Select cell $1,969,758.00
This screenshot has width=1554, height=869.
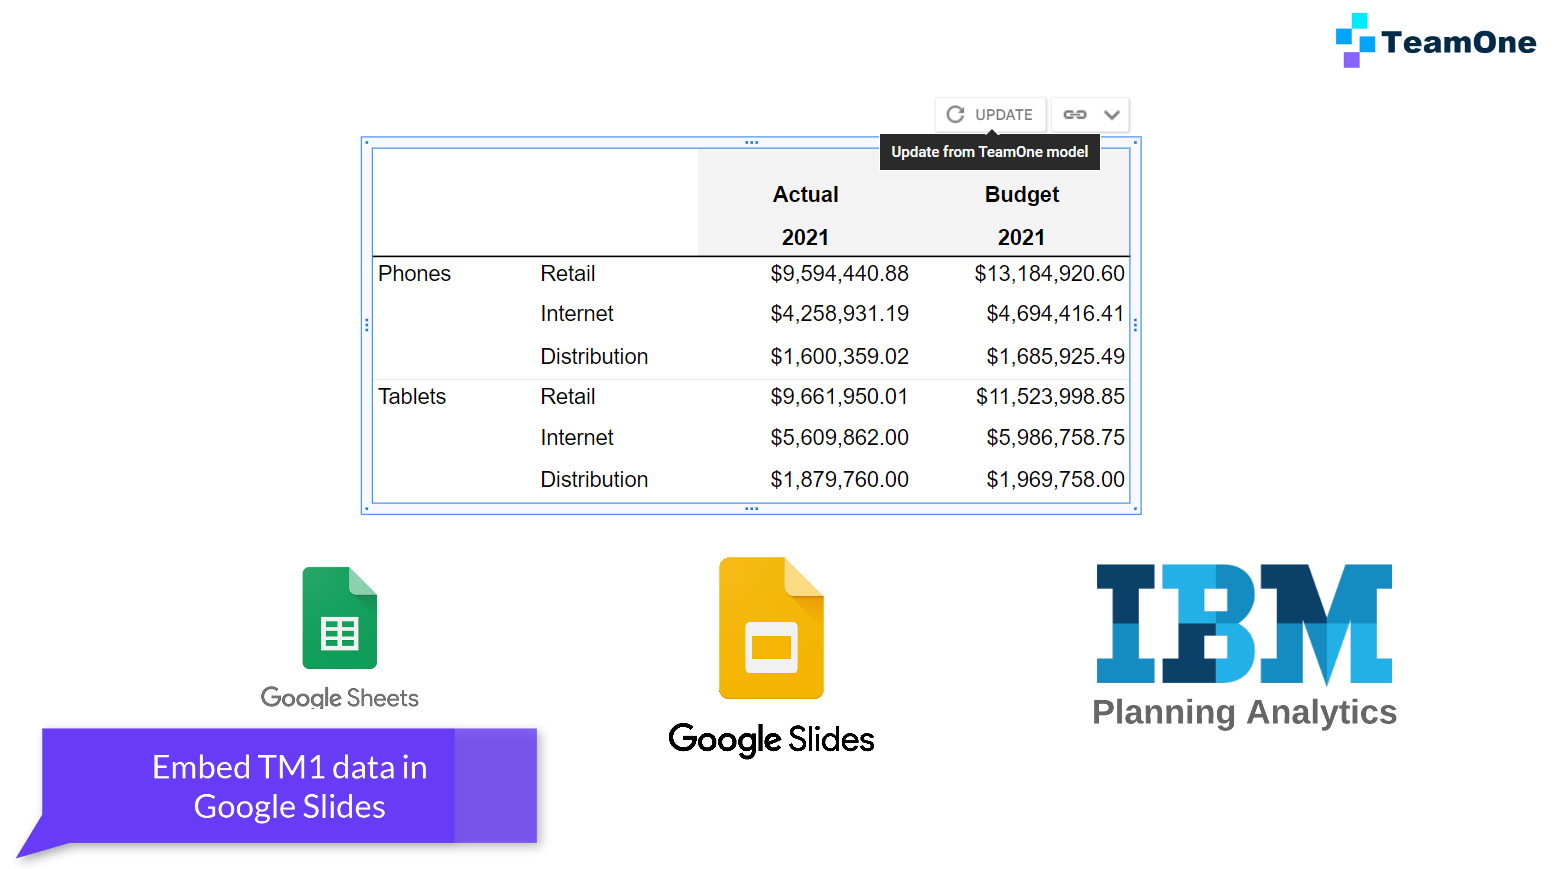(1055, 479)
